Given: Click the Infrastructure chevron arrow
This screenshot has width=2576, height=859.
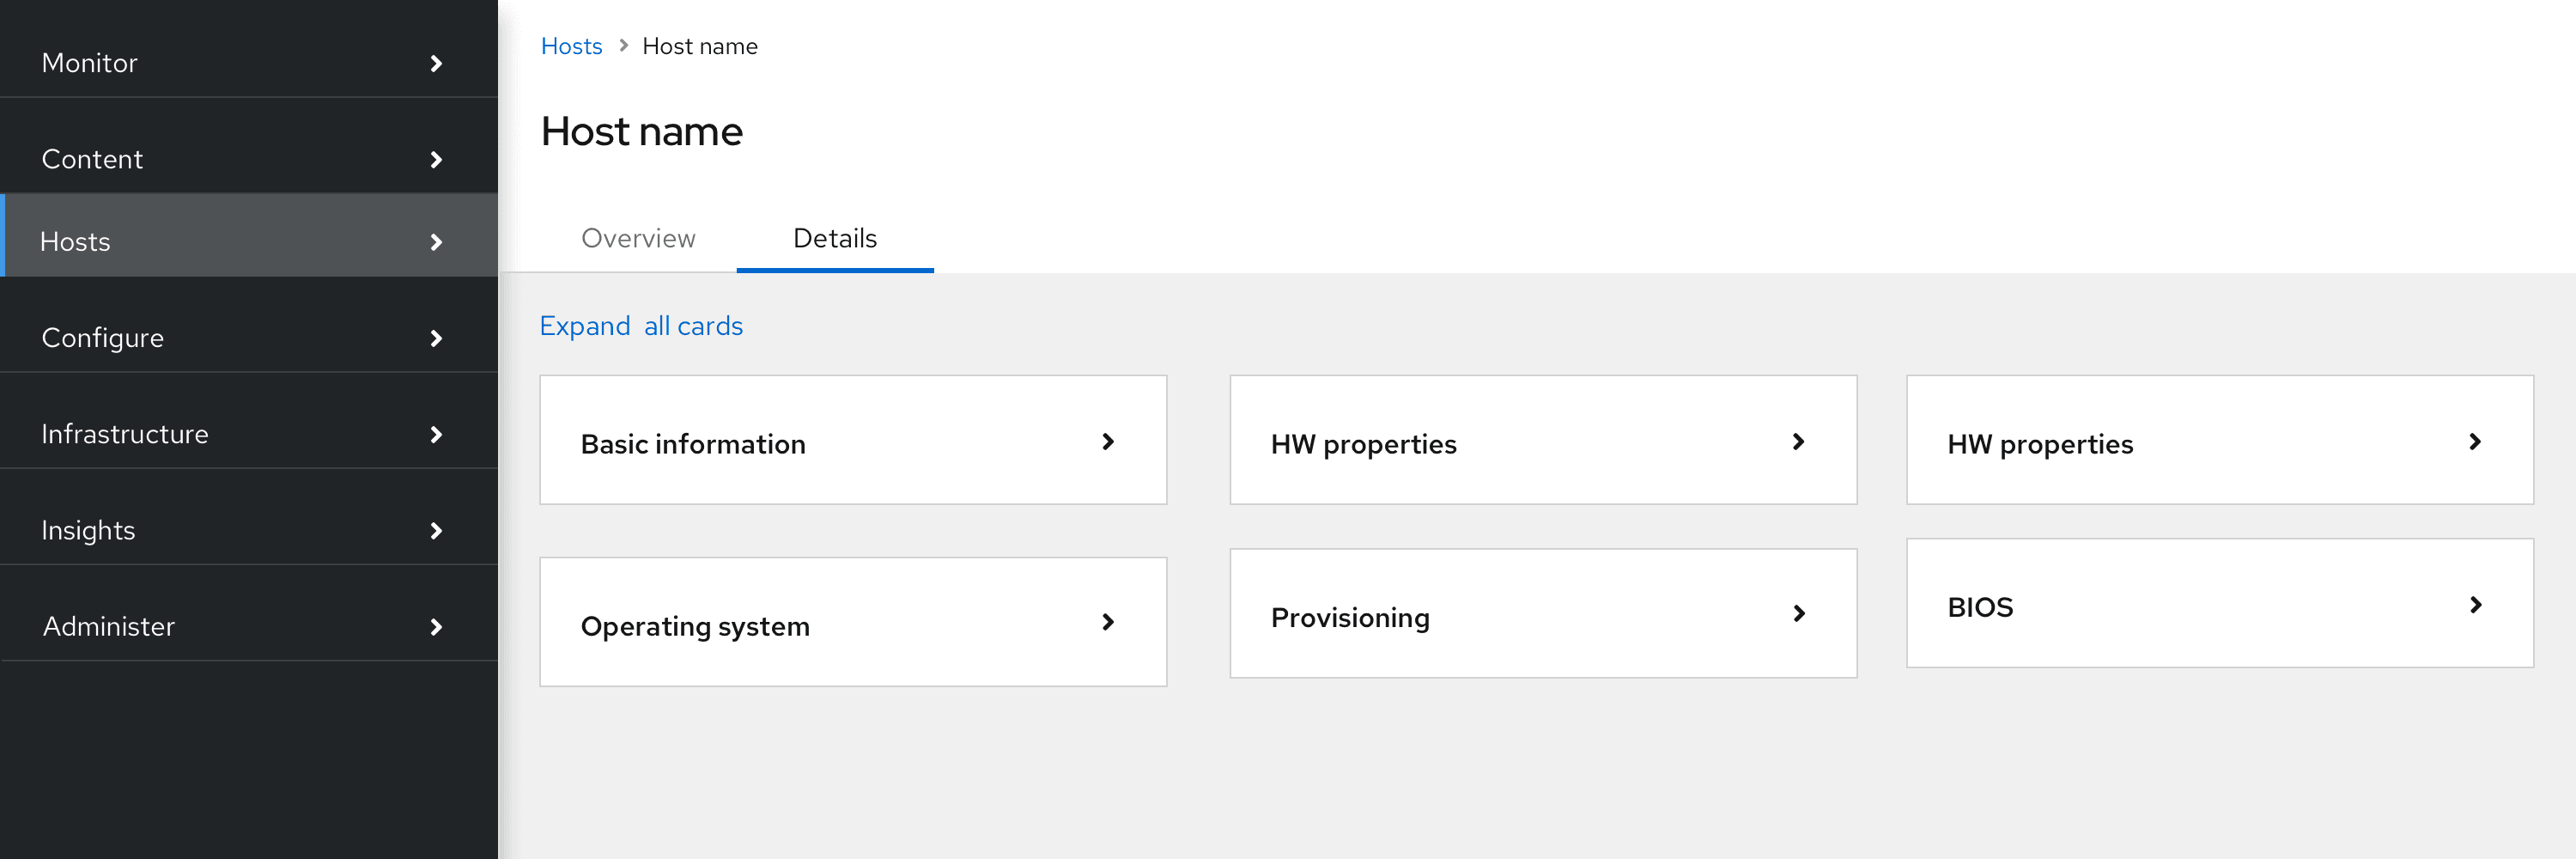Looking at the screenshot, I should click(x=436, y=434).
